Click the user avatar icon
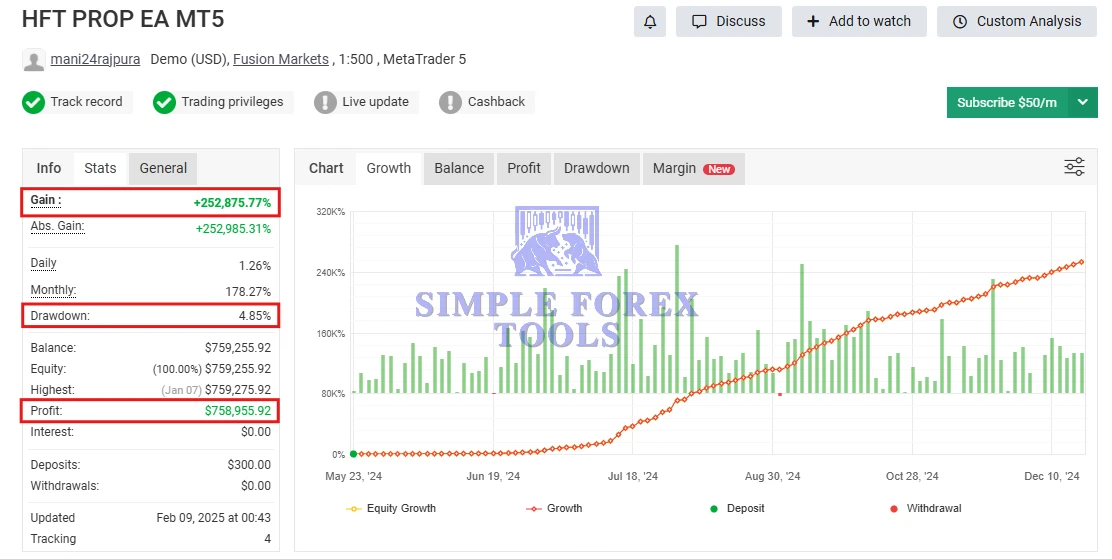Viewport: 1112px width, 559px height. (x=33, y=60)
